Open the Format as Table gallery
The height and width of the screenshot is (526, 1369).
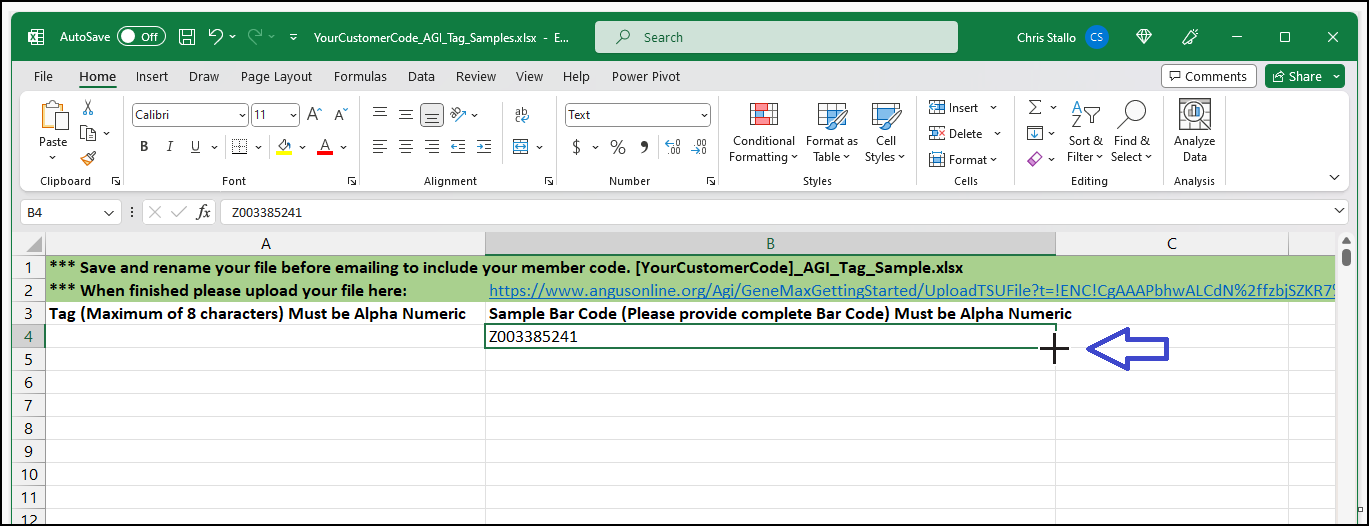pyautogui.click(x=832, y=132)
